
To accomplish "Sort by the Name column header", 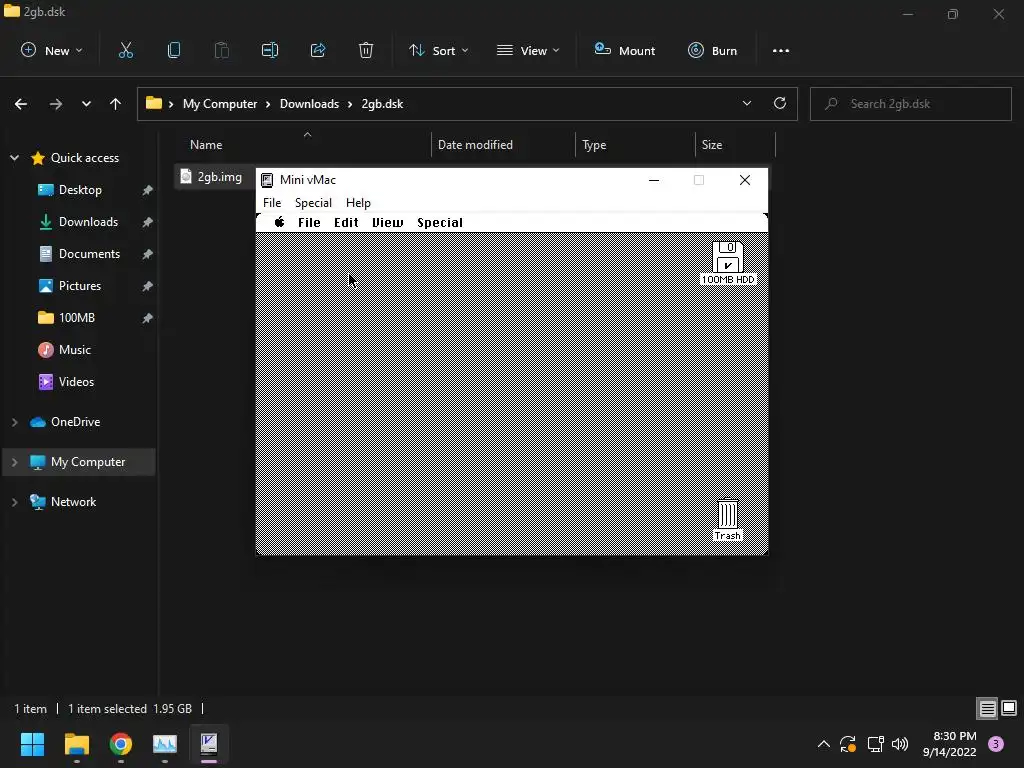I will (x=206, y=145).
